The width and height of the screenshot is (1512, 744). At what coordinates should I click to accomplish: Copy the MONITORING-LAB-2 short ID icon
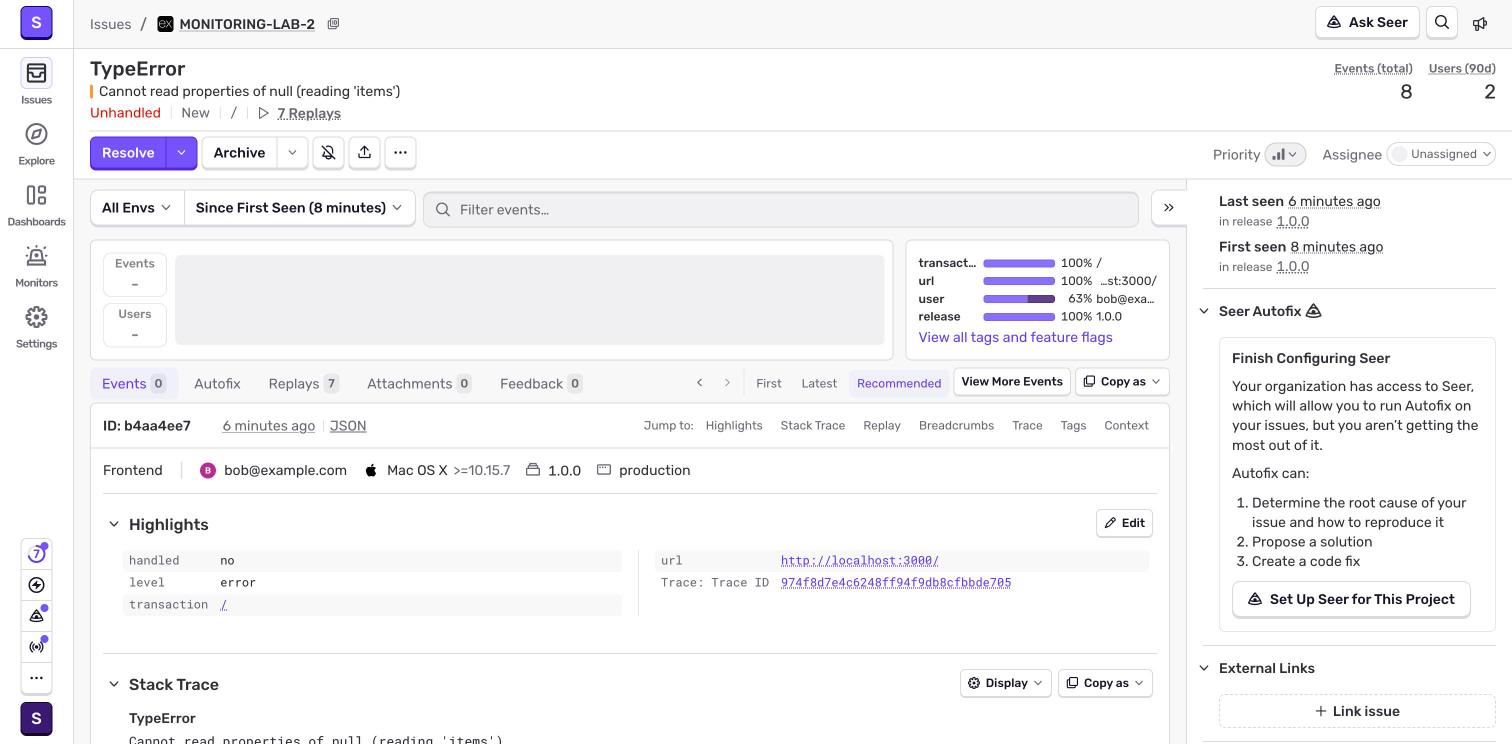pos(333,24)
